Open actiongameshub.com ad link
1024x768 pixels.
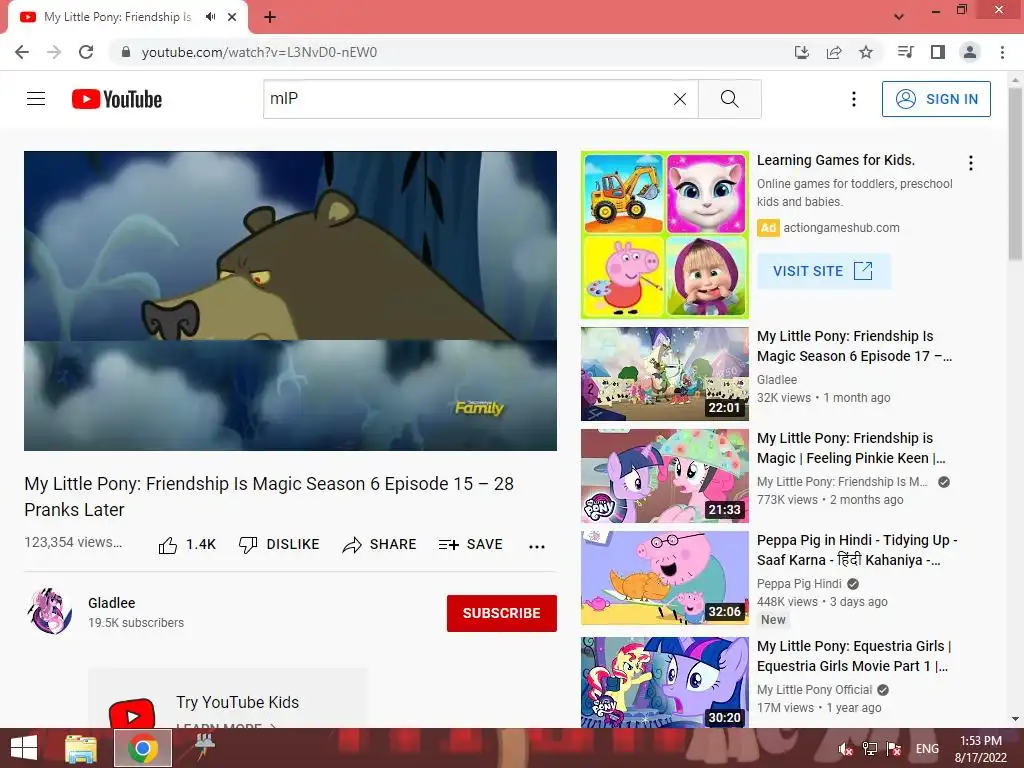[x=841, y=228]
